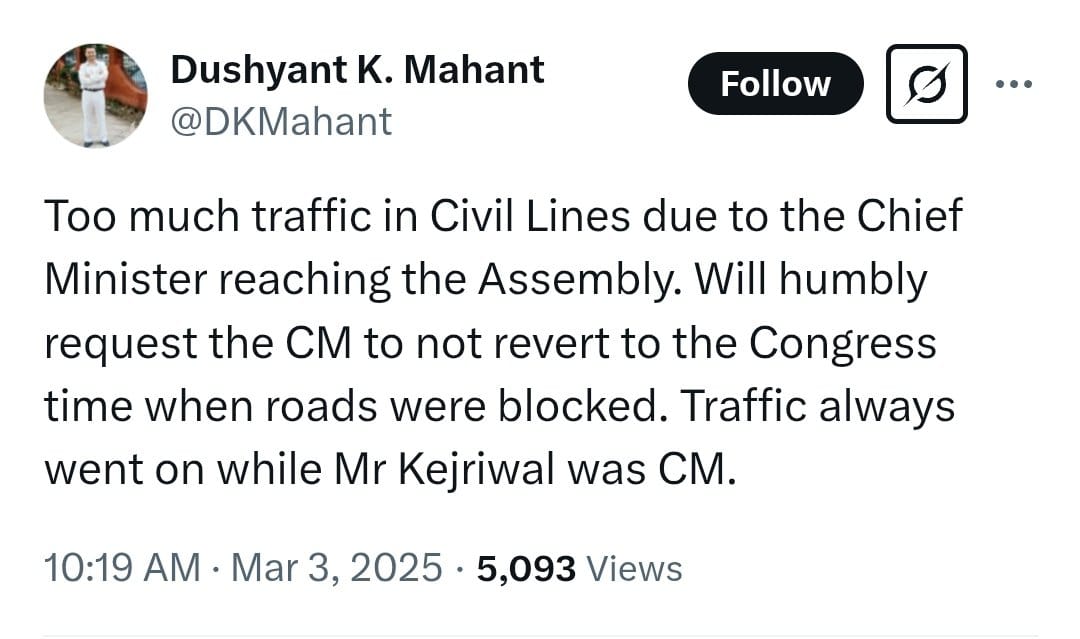
Task: Click the word Kejriwal in the tweet
Action: click(477, 470)
